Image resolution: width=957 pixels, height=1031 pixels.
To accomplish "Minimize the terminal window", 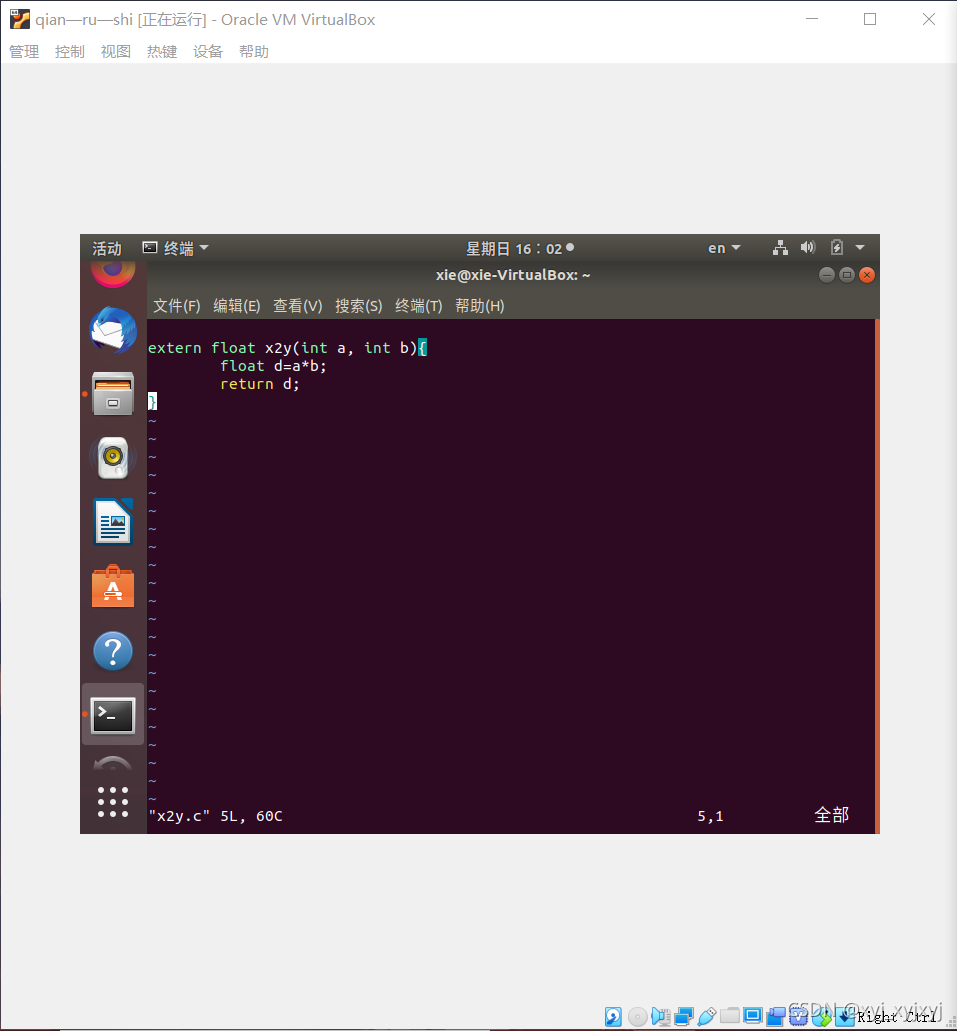I will tap(827, 275).
